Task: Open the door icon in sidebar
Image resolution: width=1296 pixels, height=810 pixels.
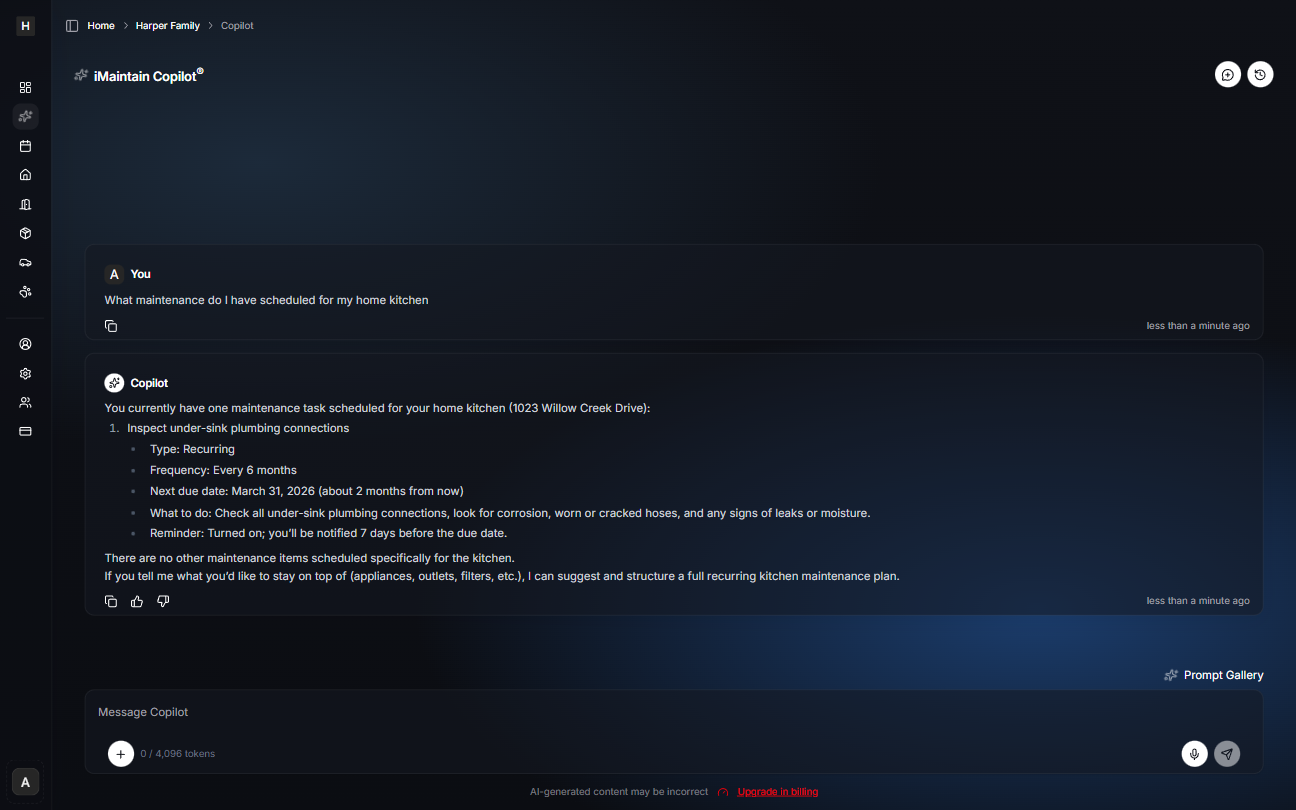Action: point(26,204)
